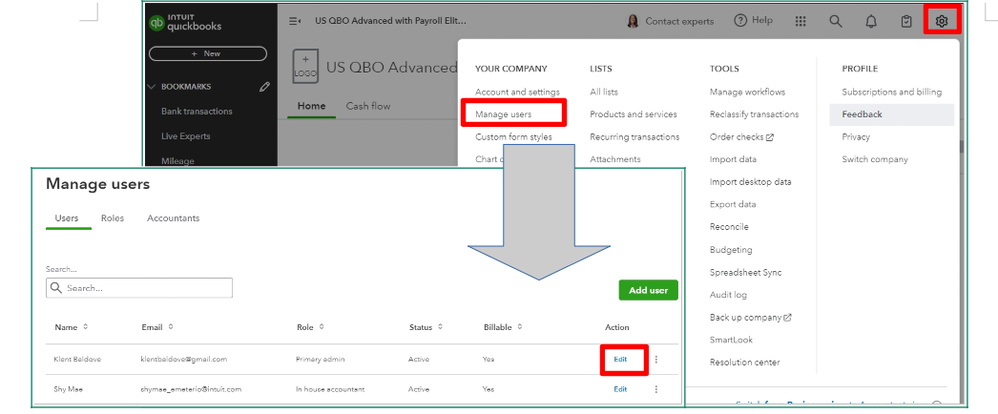Collapse the sidebar with the hamburger icon
Image resolution: width=998 pixels, height=414 pixels.
click(x=295, y=21)
